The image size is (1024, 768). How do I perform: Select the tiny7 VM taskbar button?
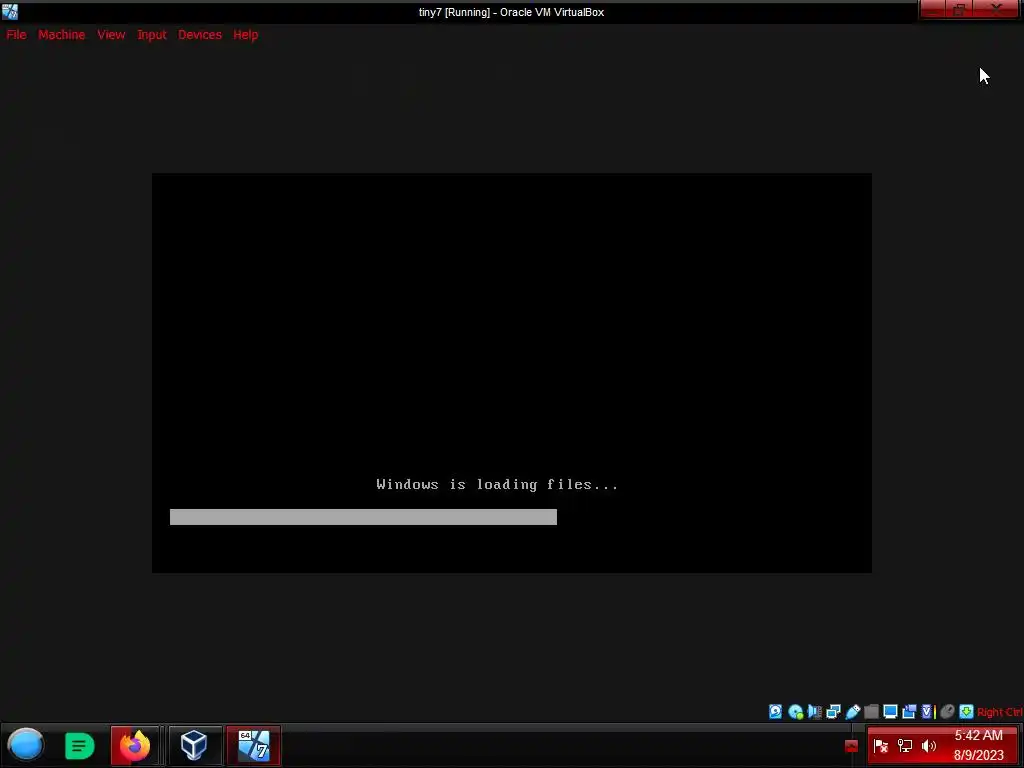(254, 745)
